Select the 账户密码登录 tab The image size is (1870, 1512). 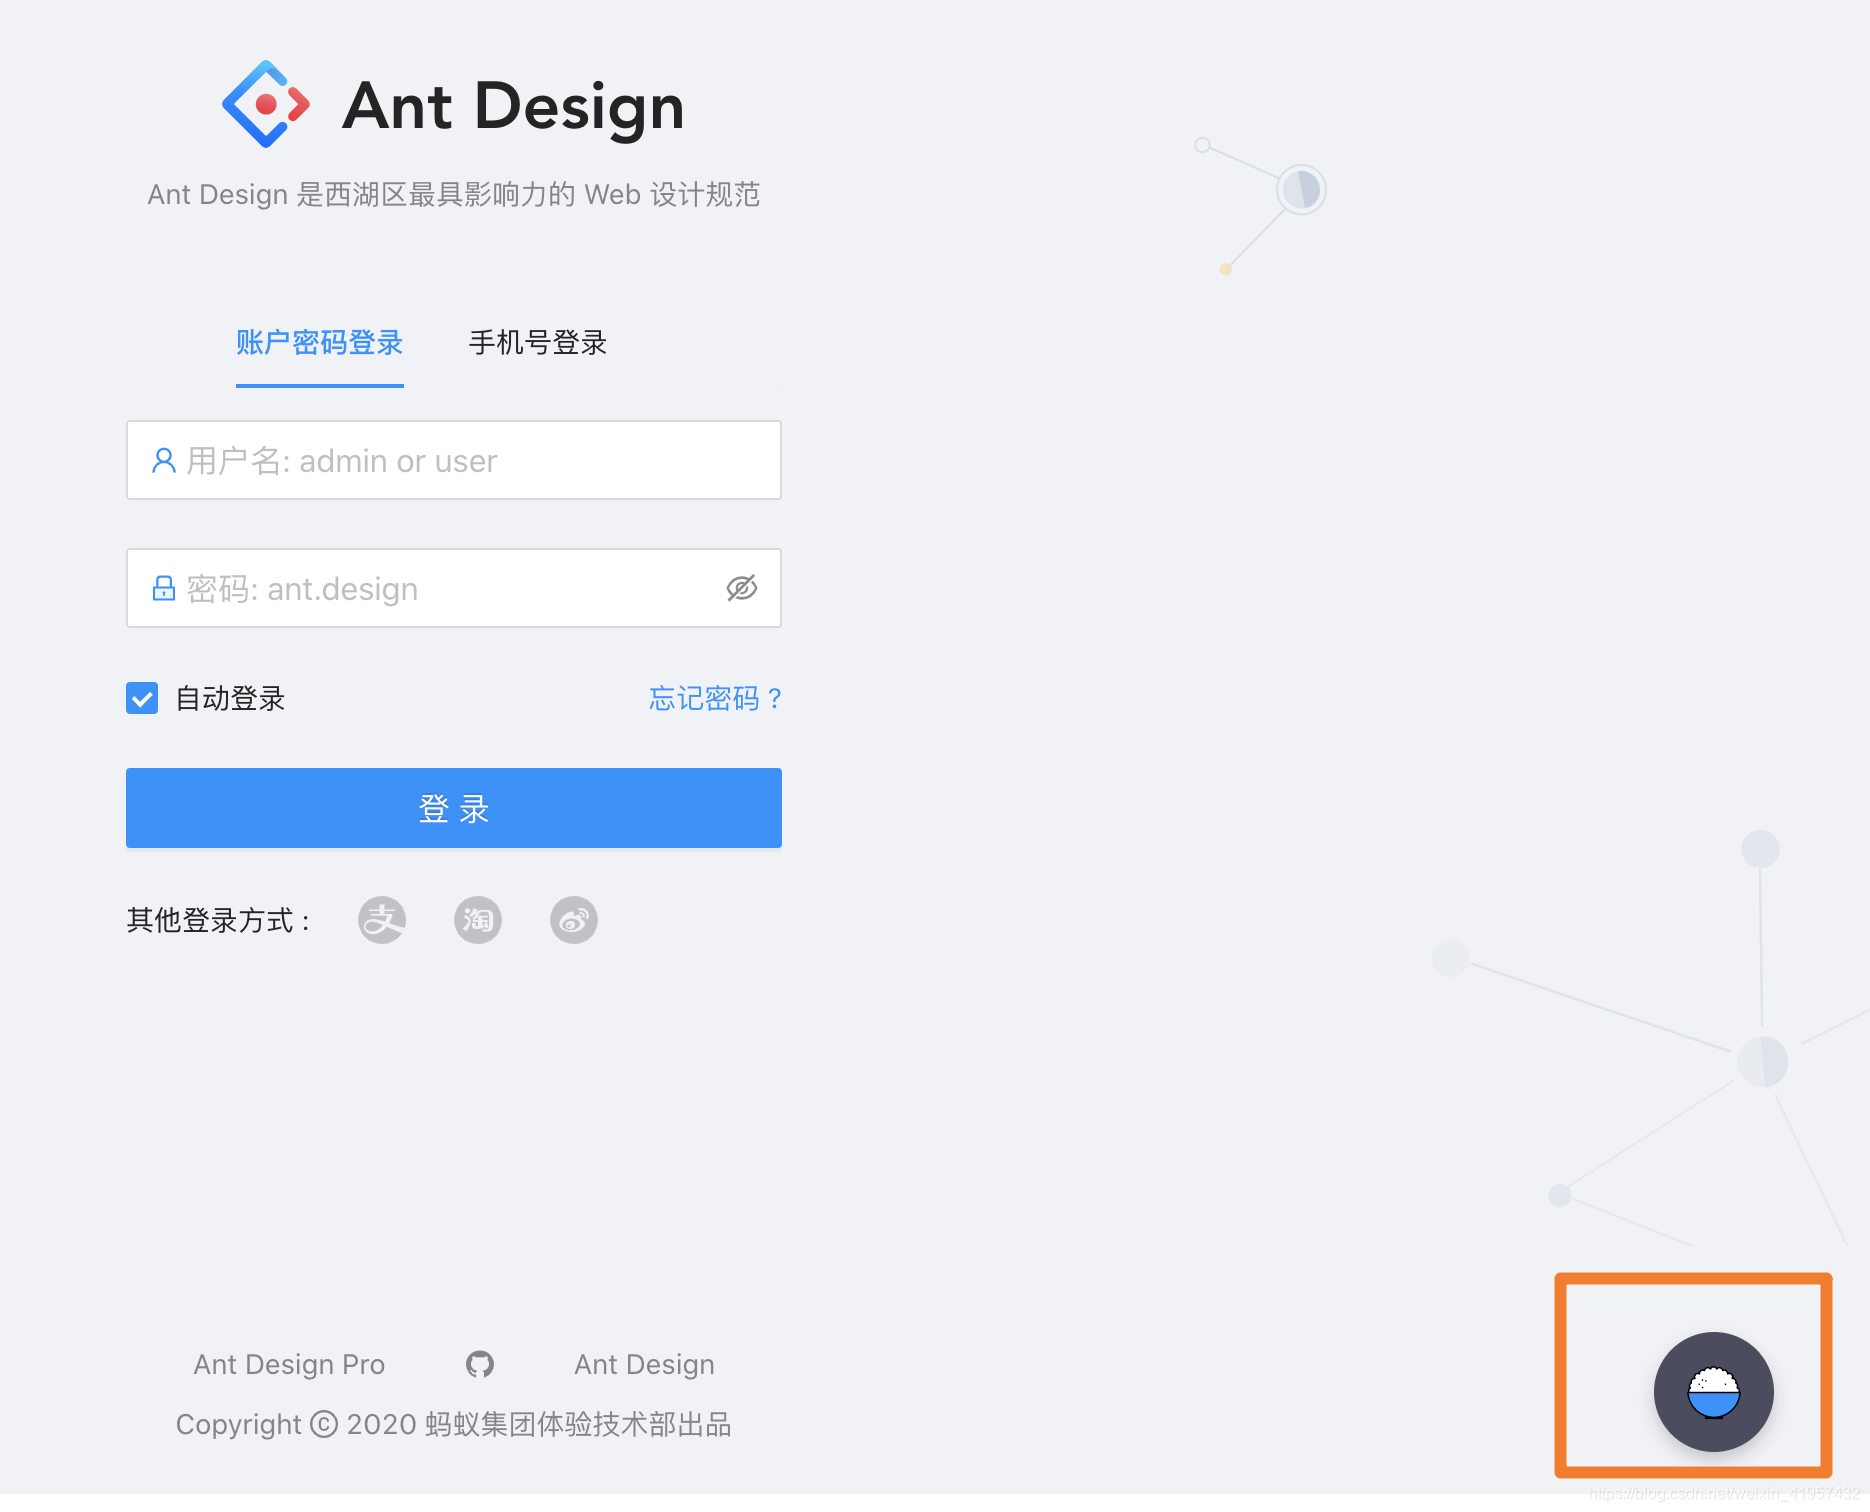(319, 342)
